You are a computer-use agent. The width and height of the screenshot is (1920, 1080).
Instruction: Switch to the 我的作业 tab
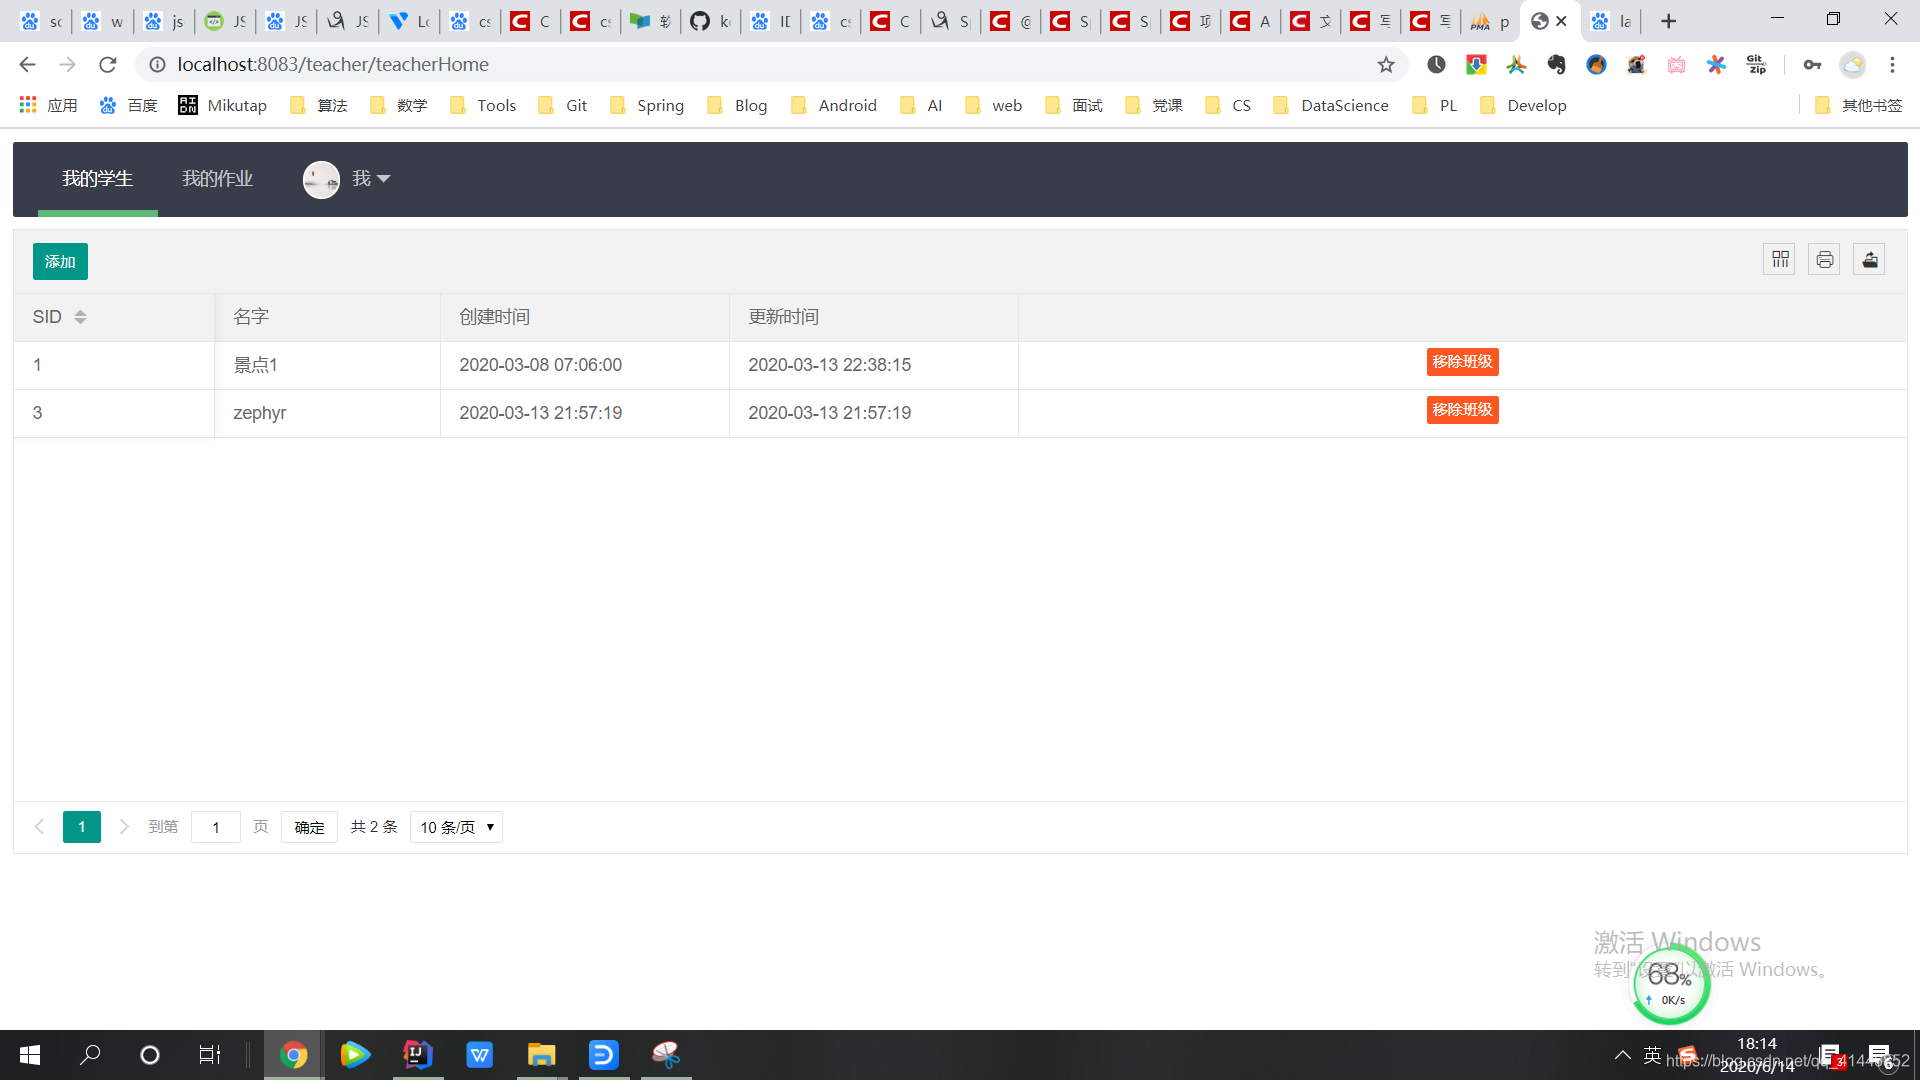(x=217, y=179)
